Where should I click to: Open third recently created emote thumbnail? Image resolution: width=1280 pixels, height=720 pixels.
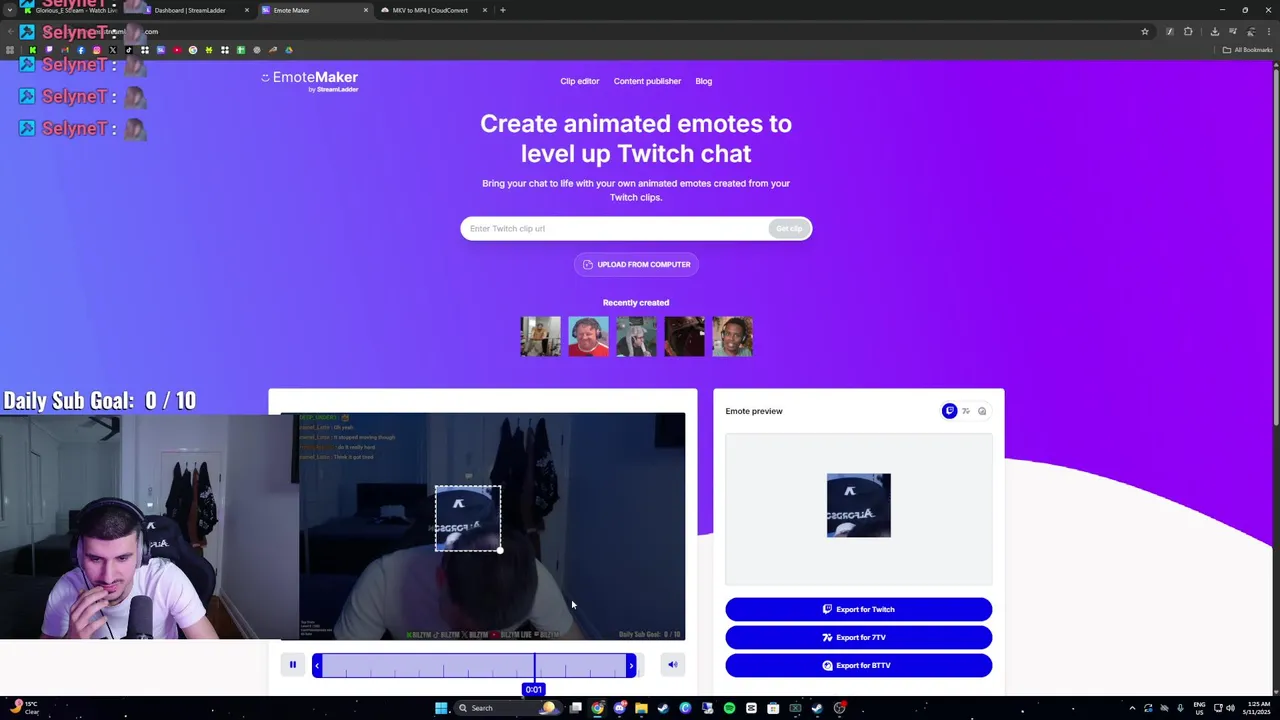tap(636, 336)
